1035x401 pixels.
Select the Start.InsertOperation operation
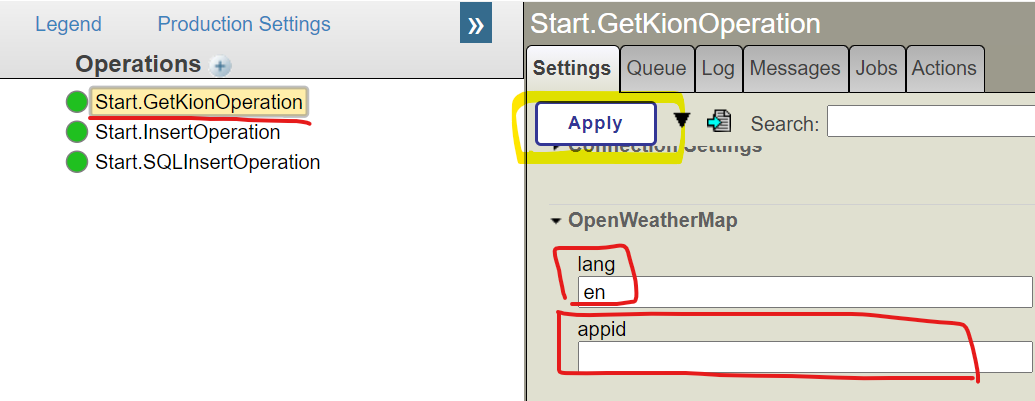(x=187, y=132)
